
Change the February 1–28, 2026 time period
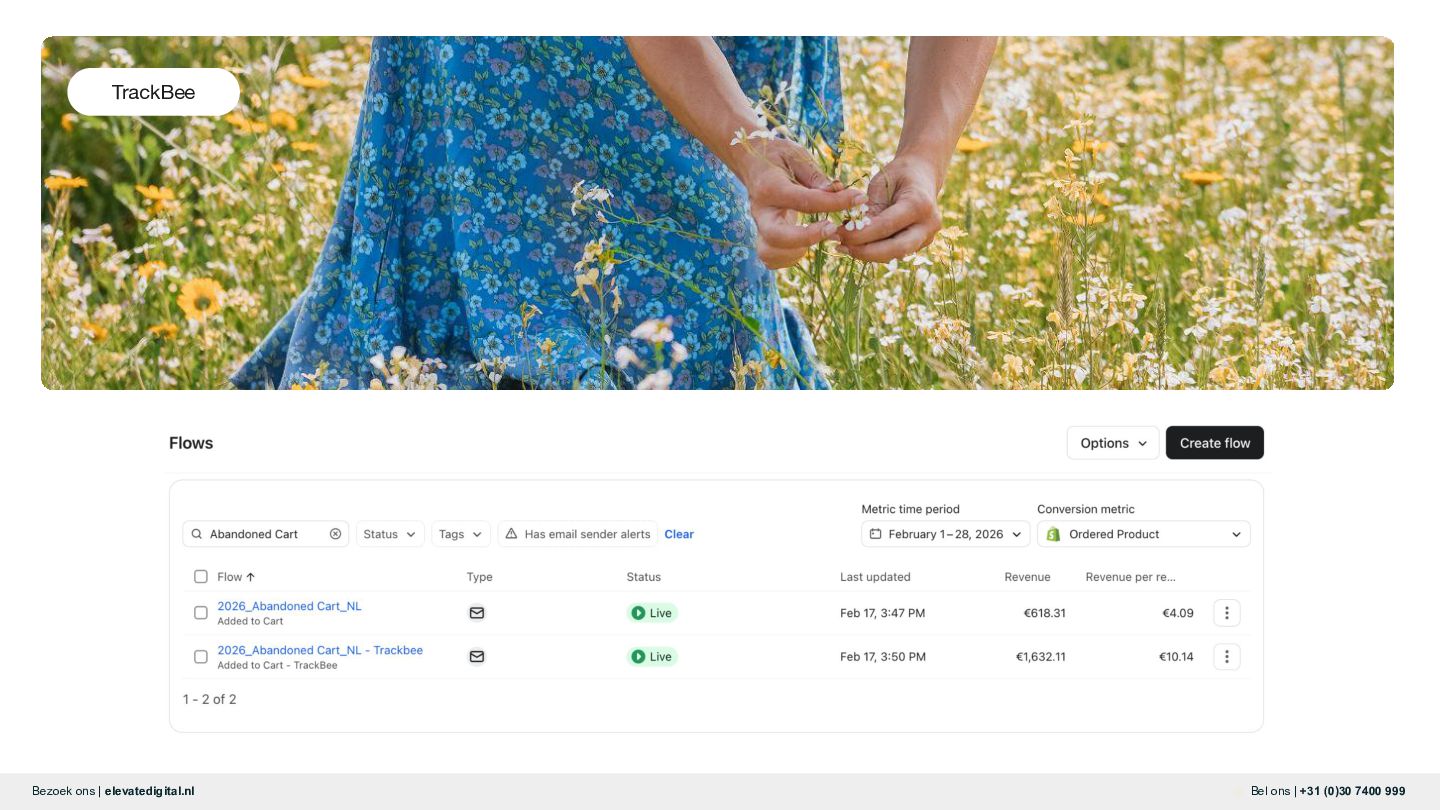point(945,534)
